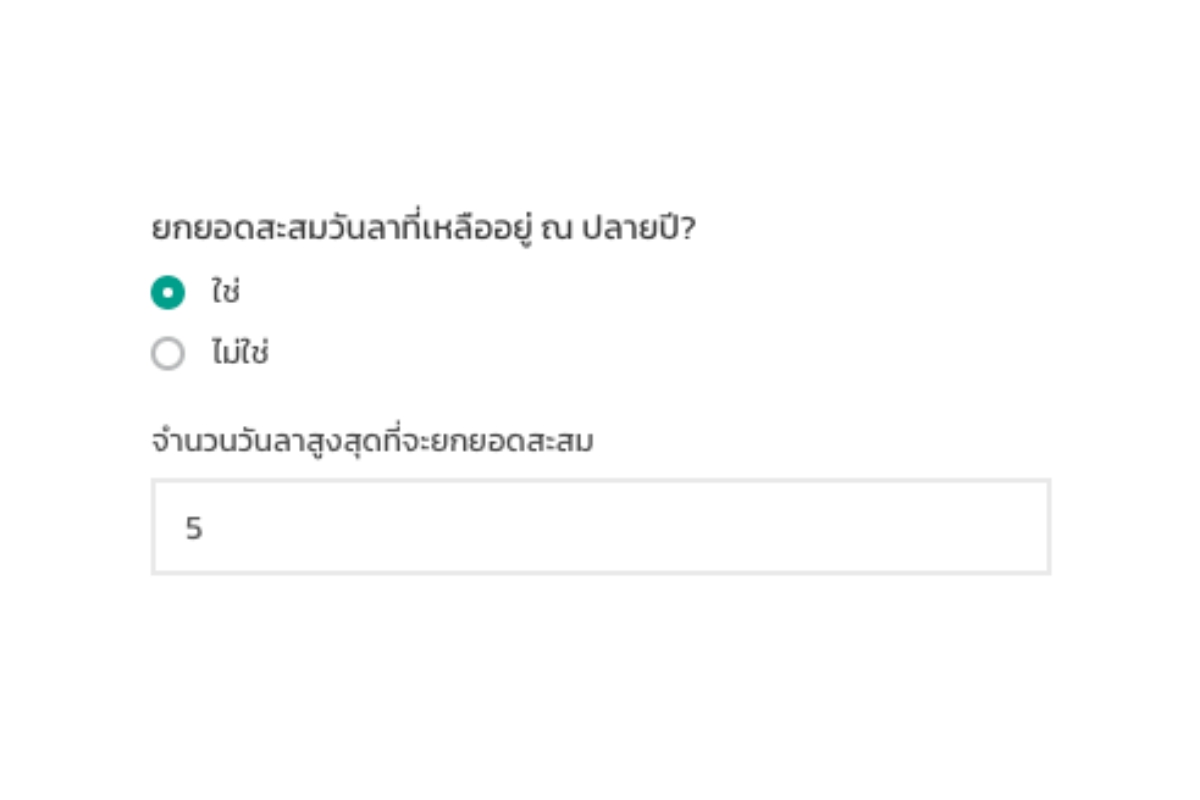
Task: Enable leave carry-over by selecting "ใช่"
Action: pos(168,293)
